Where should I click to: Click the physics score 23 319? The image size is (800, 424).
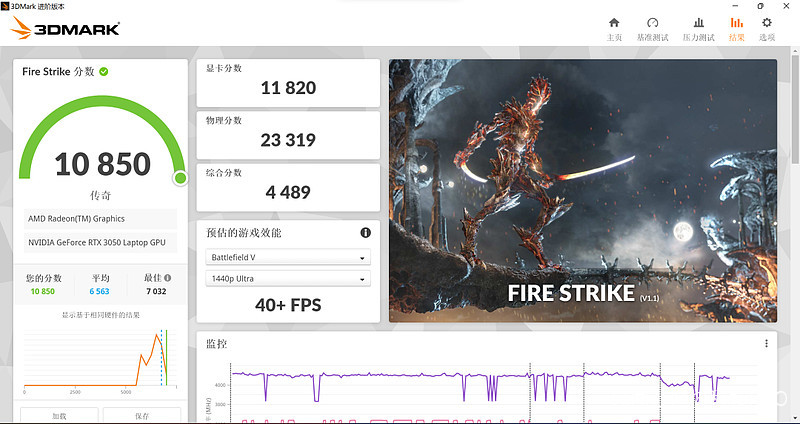point(288,140)
